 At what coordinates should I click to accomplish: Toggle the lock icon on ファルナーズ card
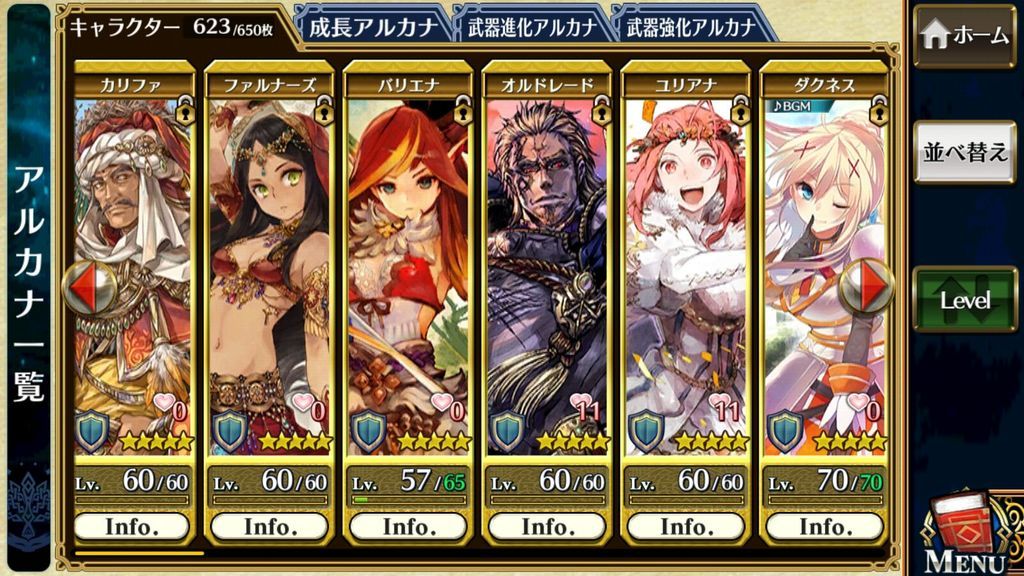[324, 111]
